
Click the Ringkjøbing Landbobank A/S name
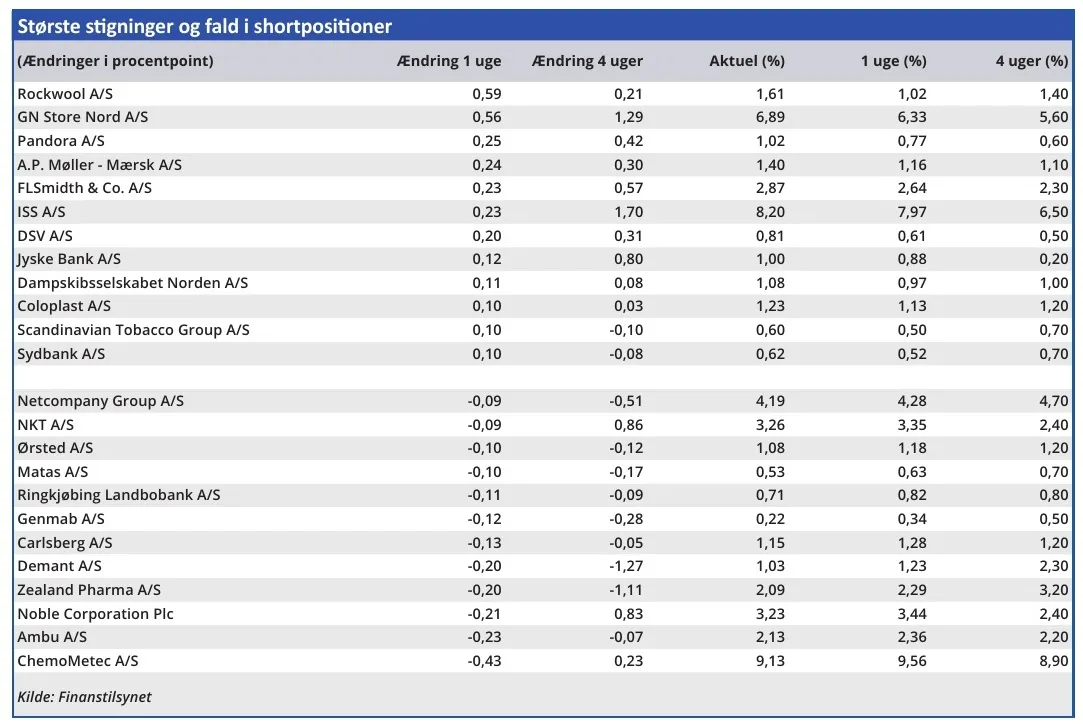(118, 495)
